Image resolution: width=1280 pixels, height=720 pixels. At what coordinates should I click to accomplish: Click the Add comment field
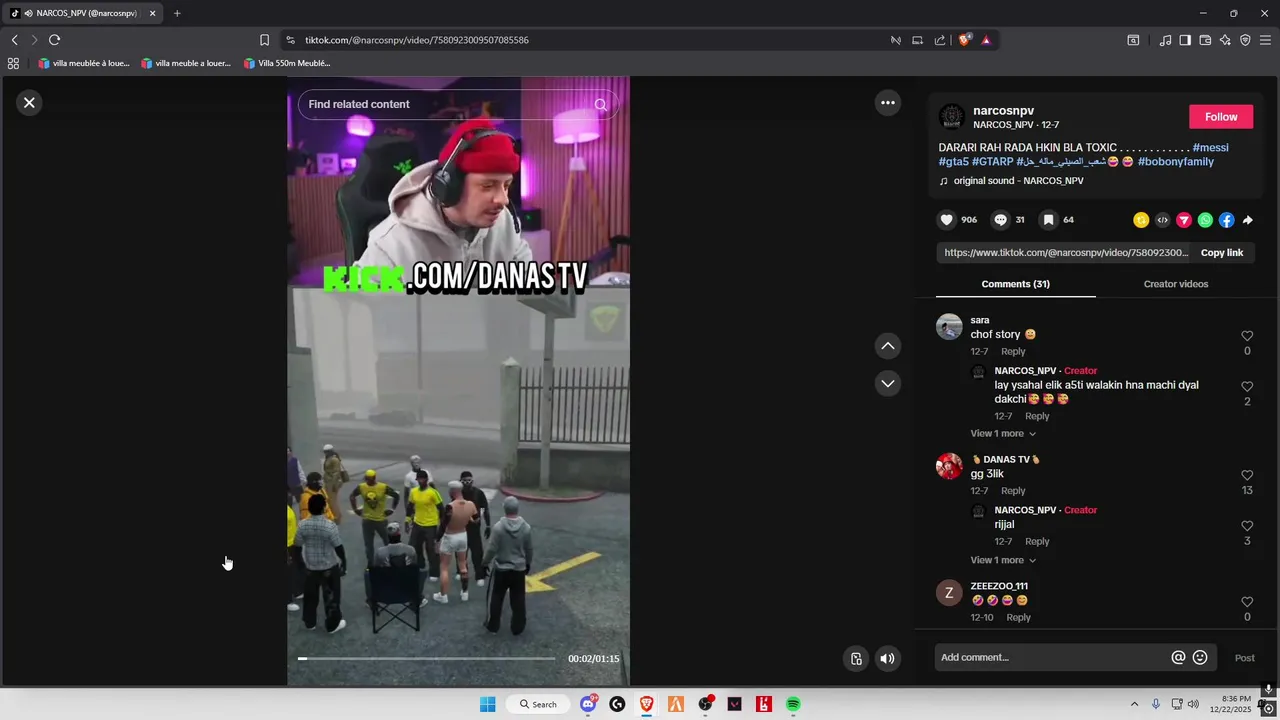point(1050,657)
